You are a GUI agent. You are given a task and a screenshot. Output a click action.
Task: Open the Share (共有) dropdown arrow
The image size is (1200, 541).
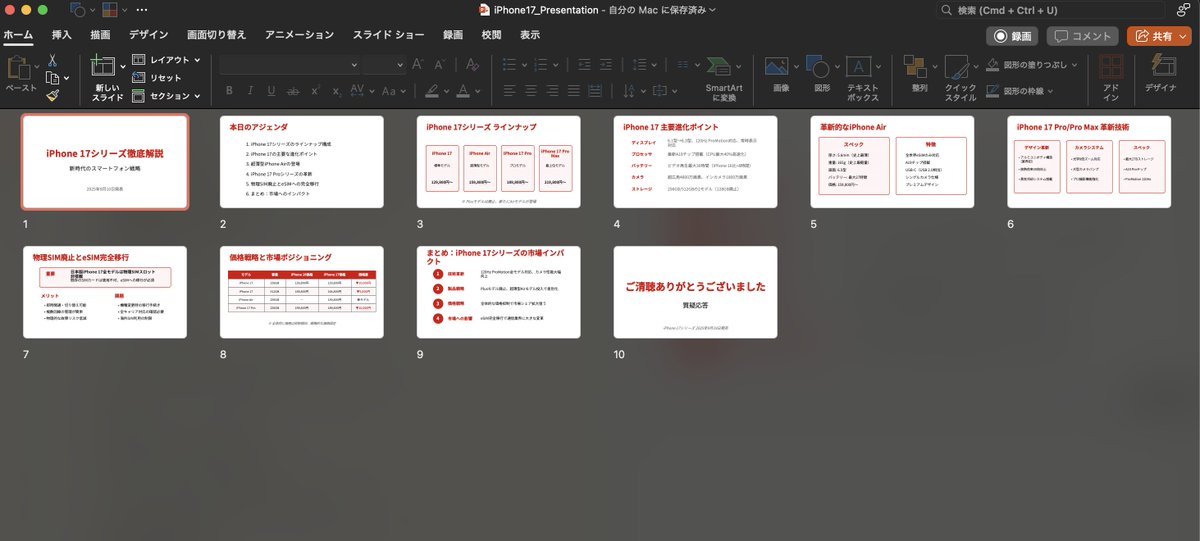1184,36
